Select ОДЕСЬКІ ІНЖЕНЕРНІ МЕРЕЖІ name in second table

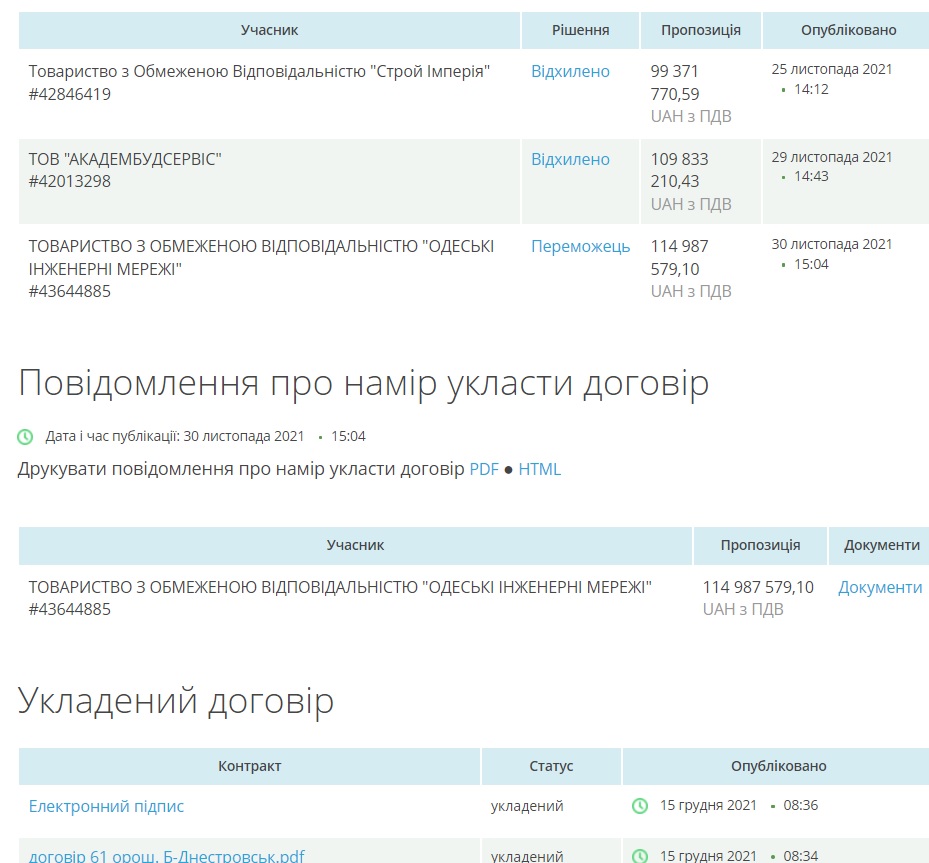click(340, 587)
